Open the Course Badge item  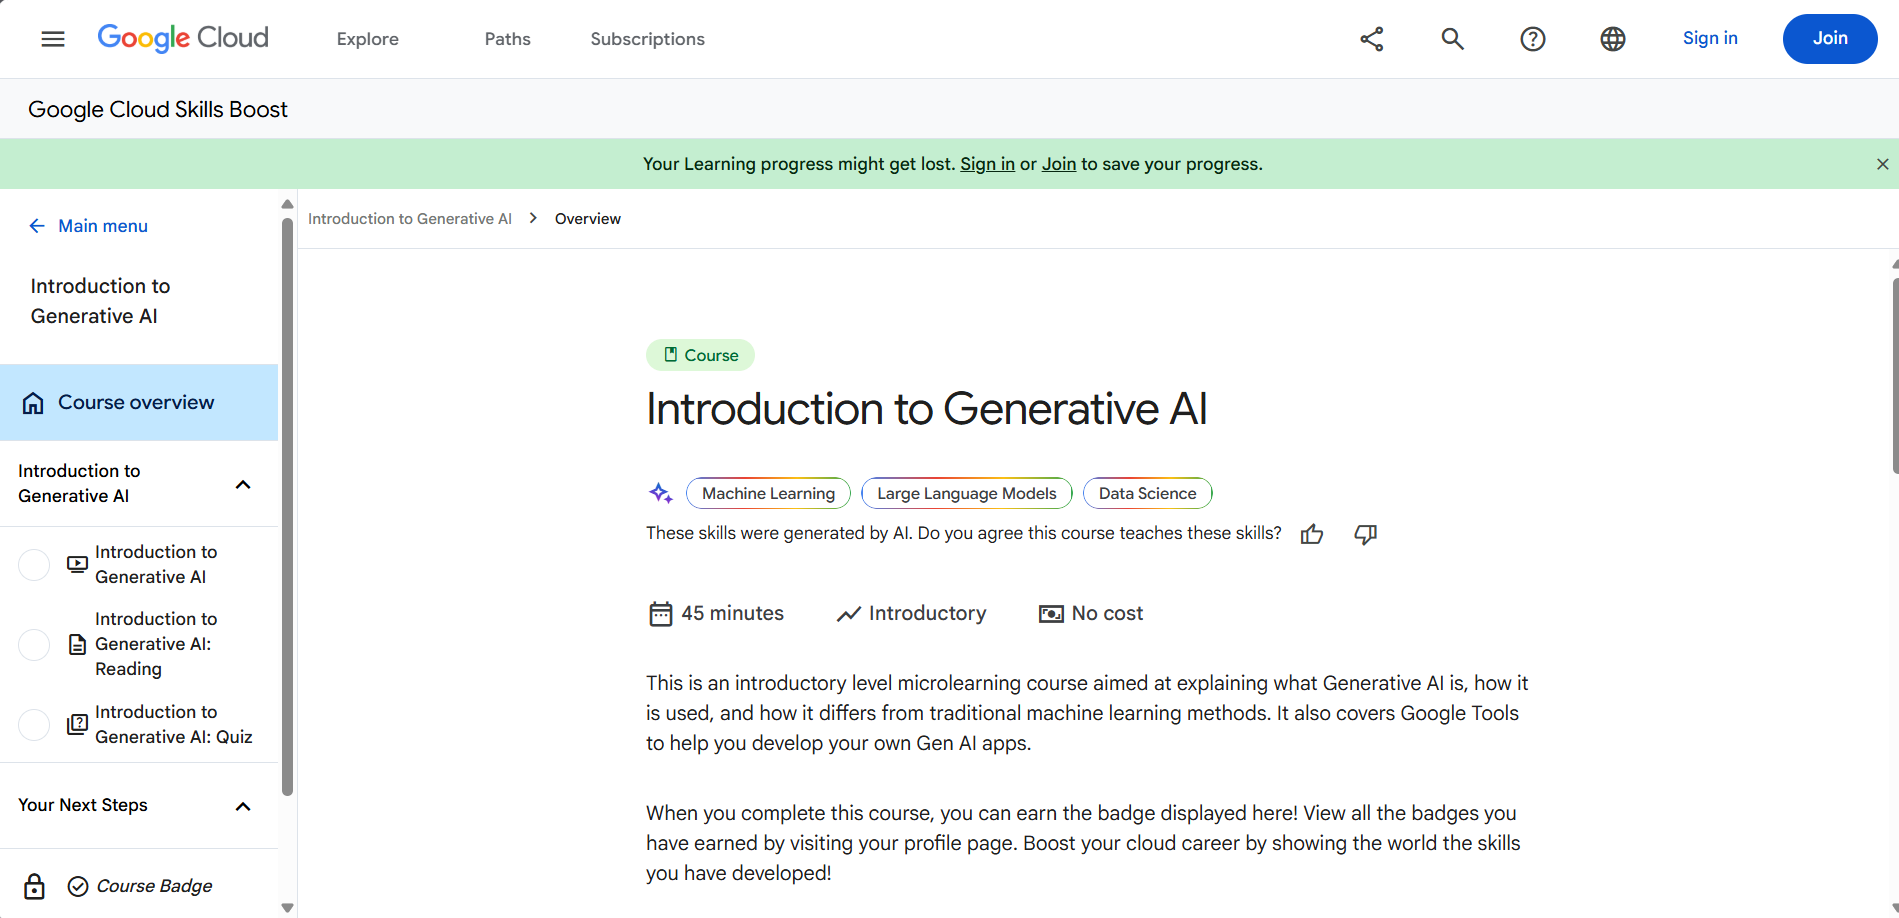pyautogui.click(x=154, y=886)
